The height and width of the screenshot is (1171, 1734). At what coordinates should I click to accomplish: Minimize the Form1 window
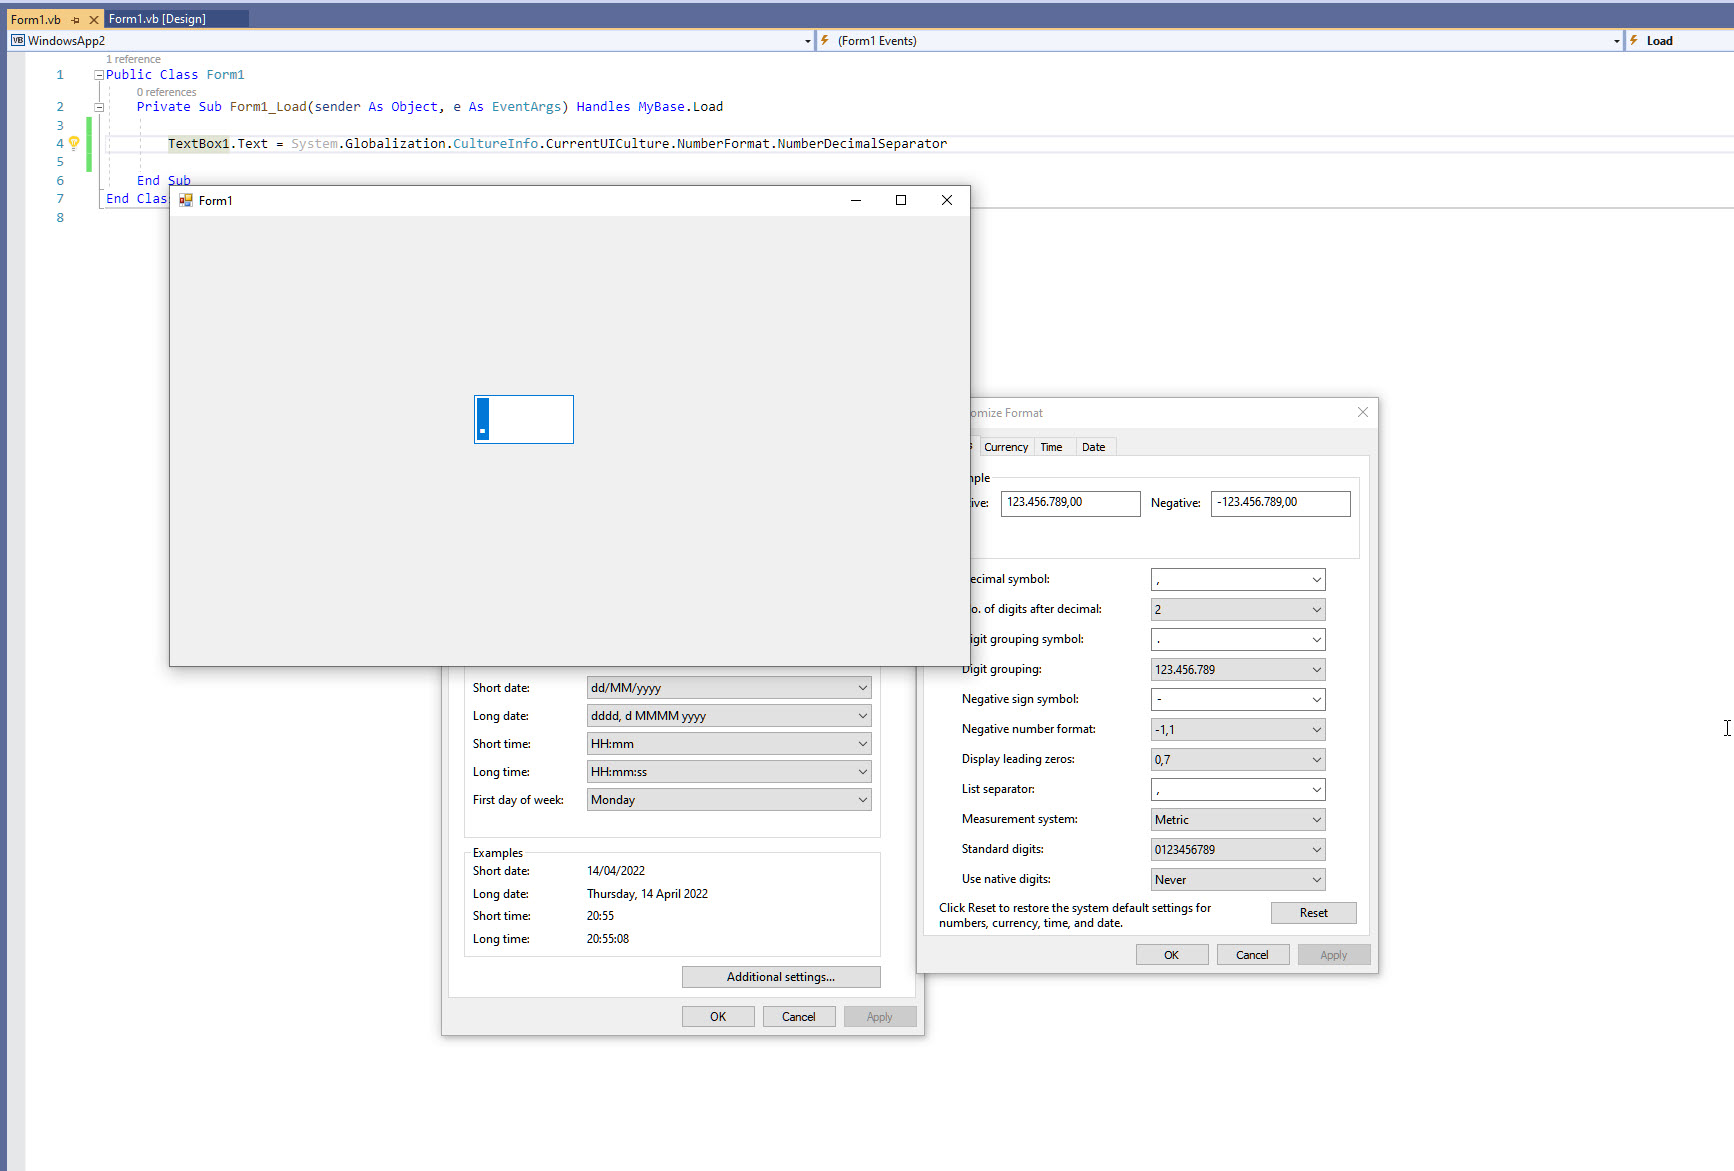click(855, 200)
